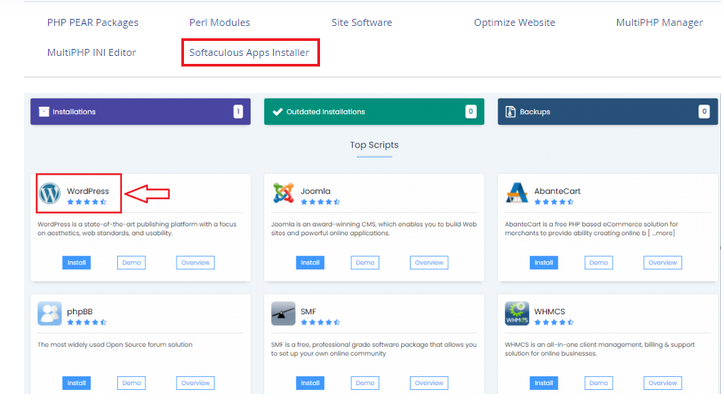This screenshot has height=411, width=724.
Task: Click the phpBB star rating
Action: tap(87, 322)
